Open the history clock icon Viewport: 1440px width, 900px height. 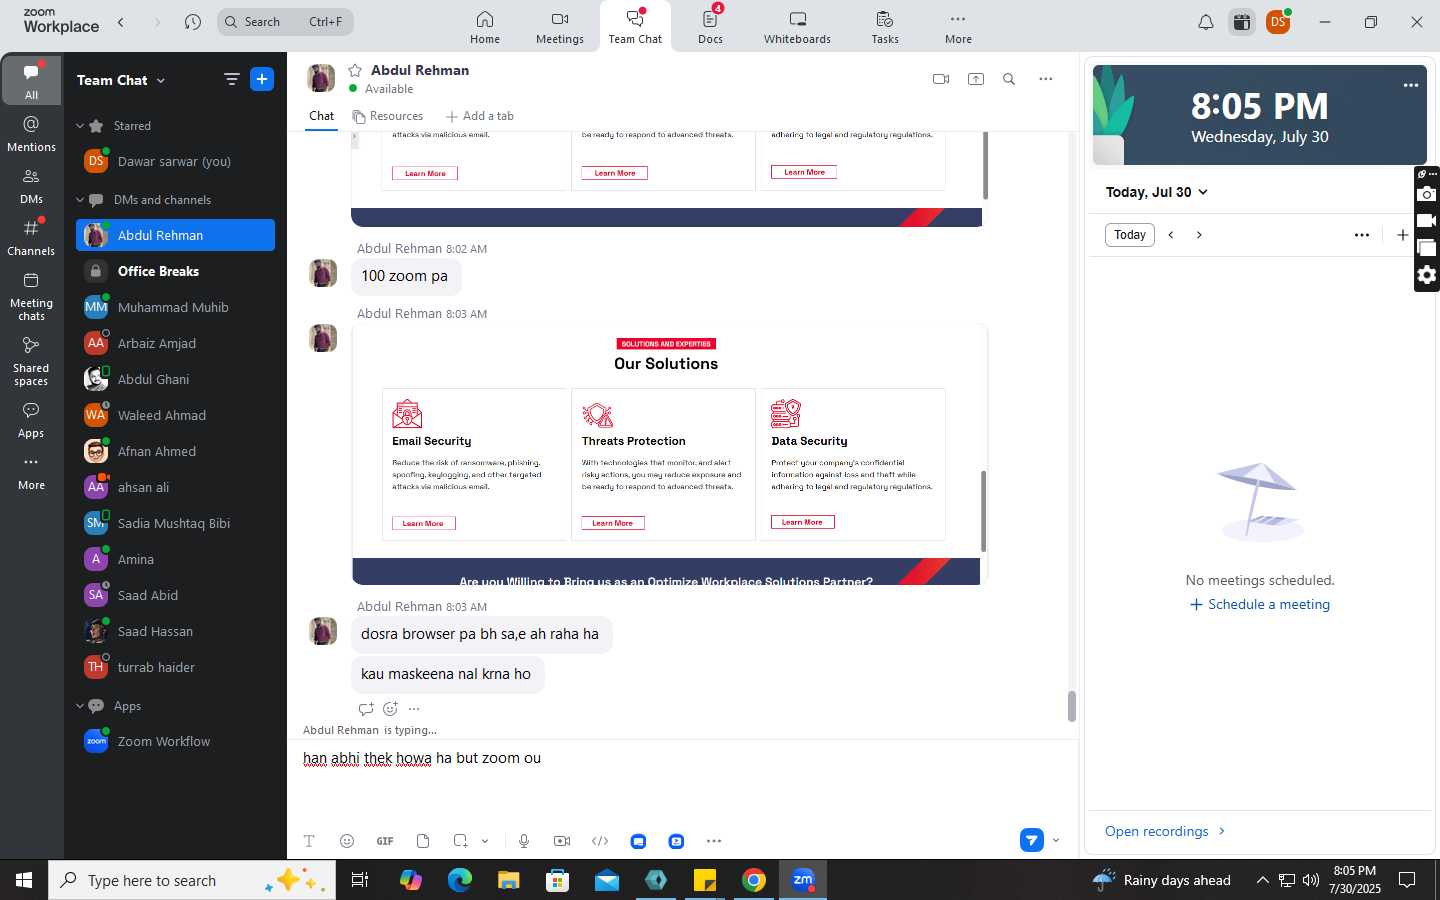coord(193,21)
